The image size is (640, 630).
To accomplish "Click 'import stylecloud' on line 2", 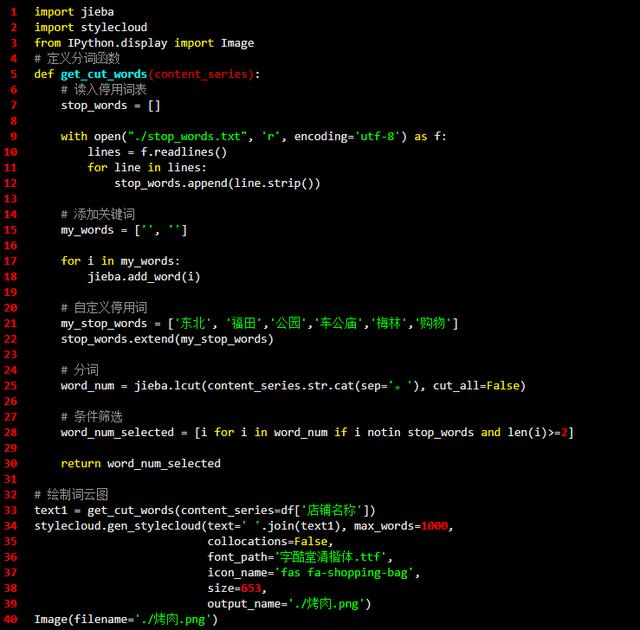I will point(91,27).
